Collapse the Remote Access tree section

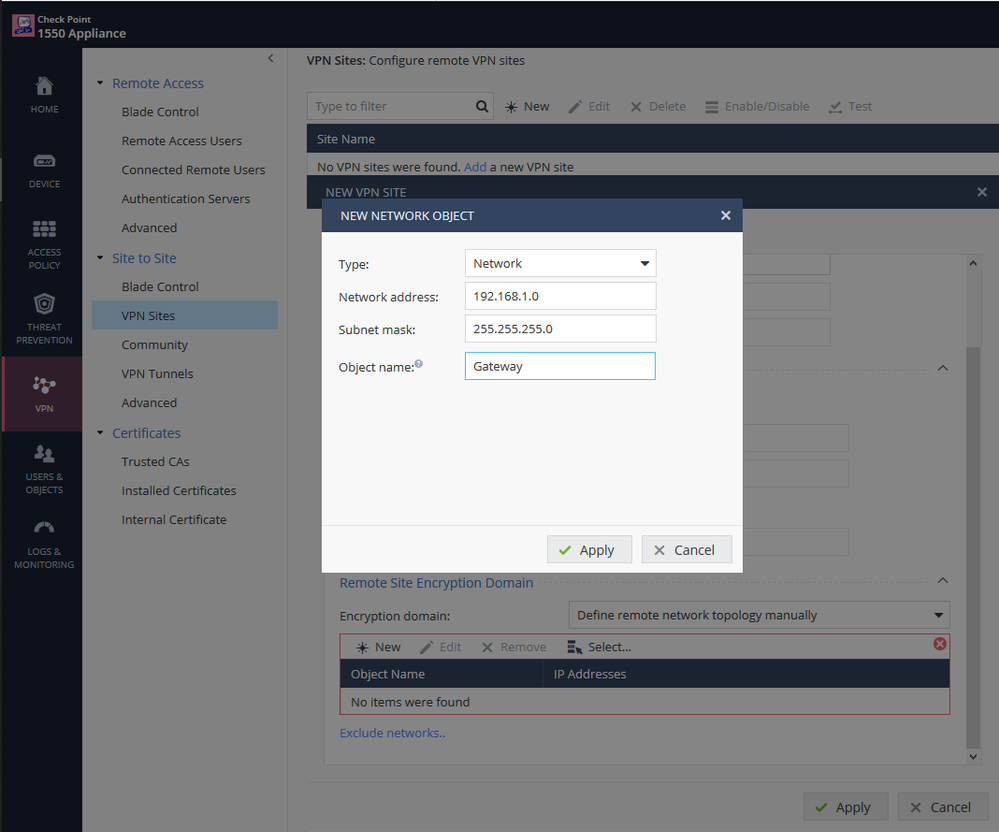pos(100,83)
